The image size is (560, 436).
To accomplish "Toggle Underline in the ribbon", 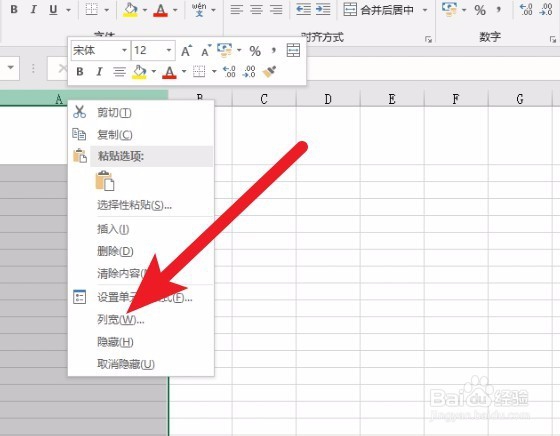I will [x=53, y=9].
